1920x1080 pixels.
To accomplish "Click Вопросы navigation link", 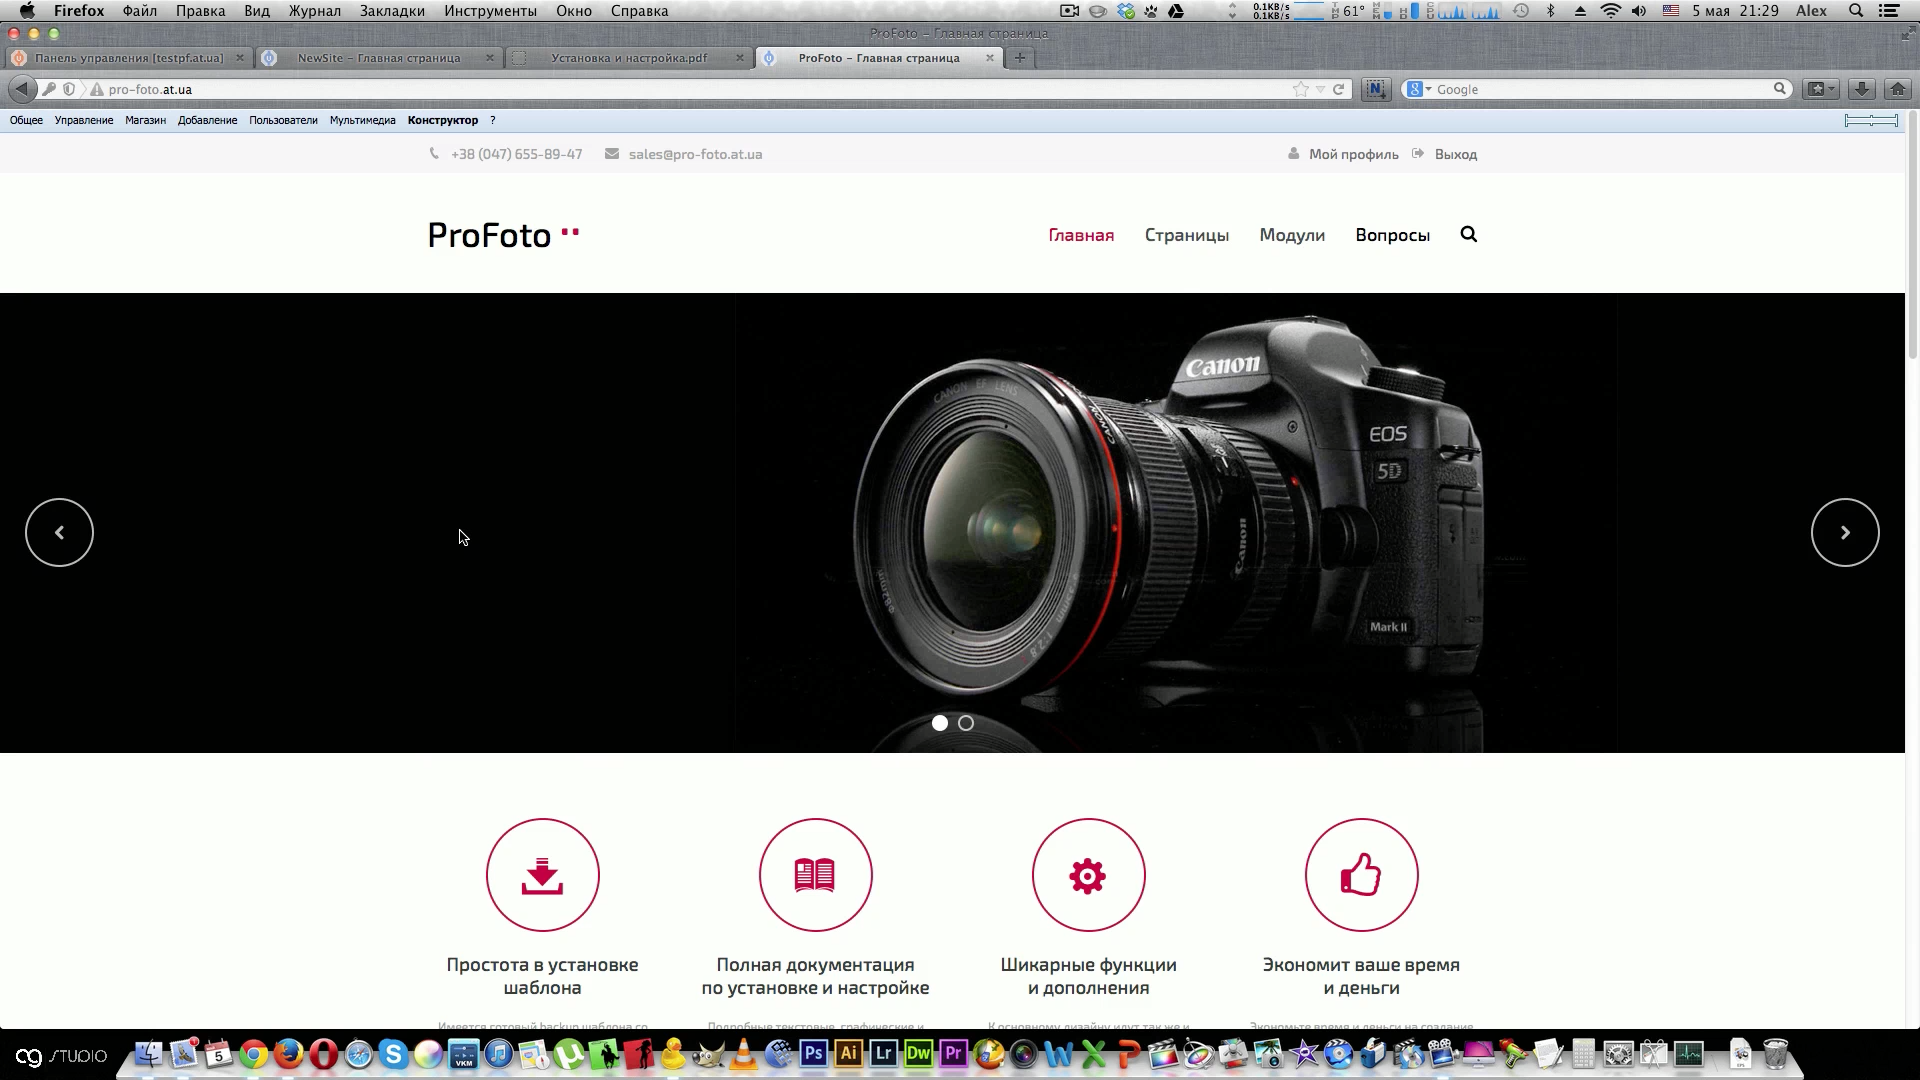I will pyautogui.click(x=1392, y=235).
